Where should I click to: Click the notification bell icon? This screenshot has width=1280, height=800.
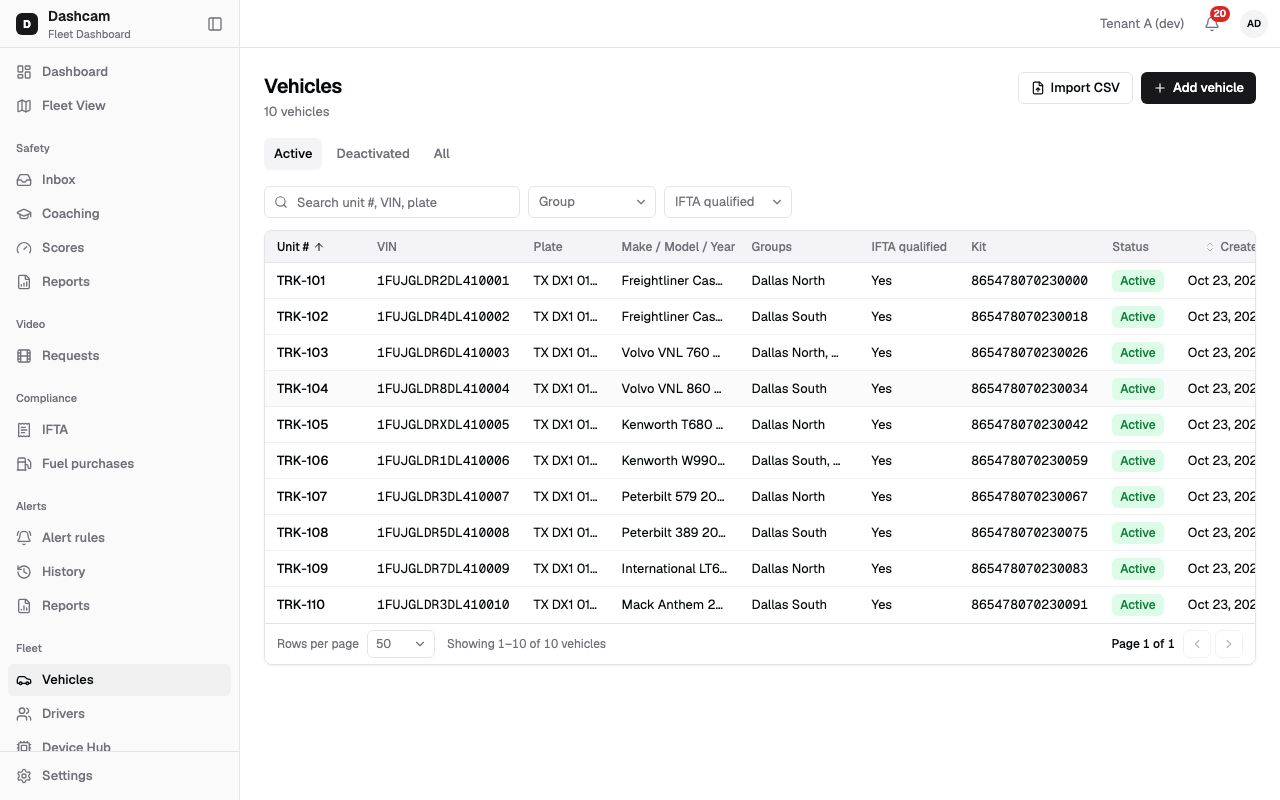coord(1212,24)
